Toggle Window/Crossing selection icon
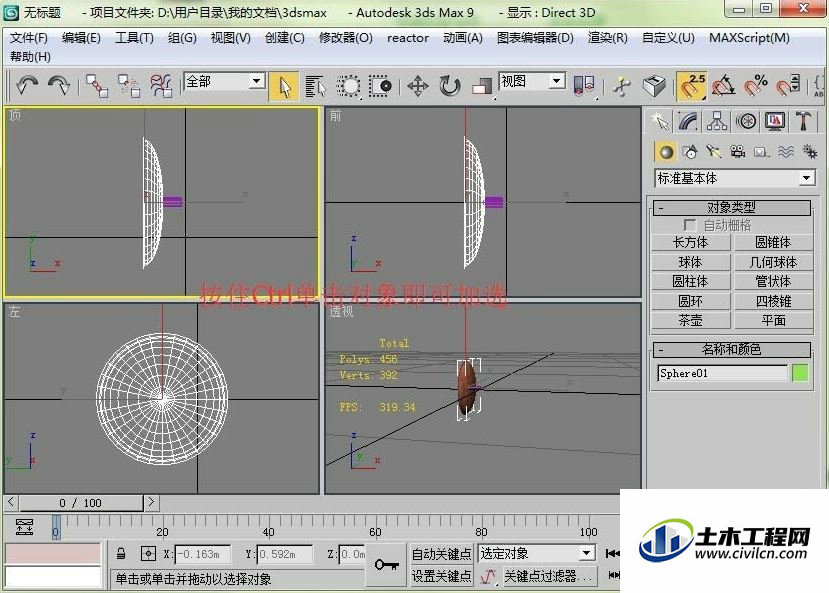Viewport: 829px width, 593px height. [380, 86]
